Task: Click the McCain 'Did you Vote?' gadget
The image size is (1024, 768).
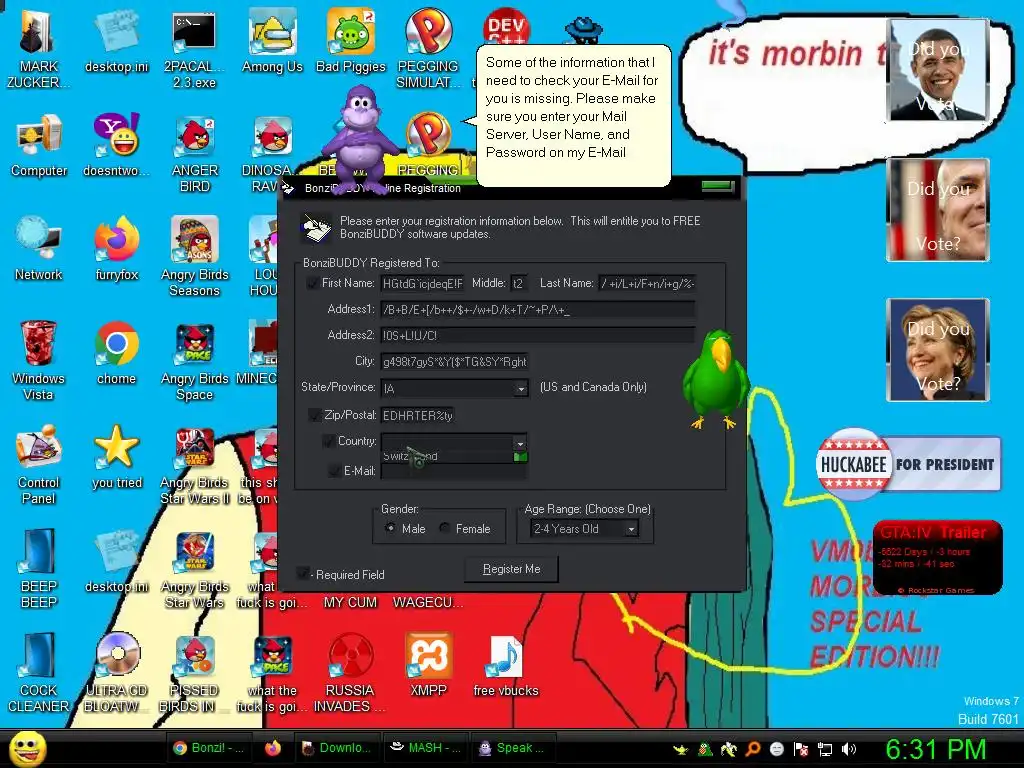Action: (x=938, y=210)
